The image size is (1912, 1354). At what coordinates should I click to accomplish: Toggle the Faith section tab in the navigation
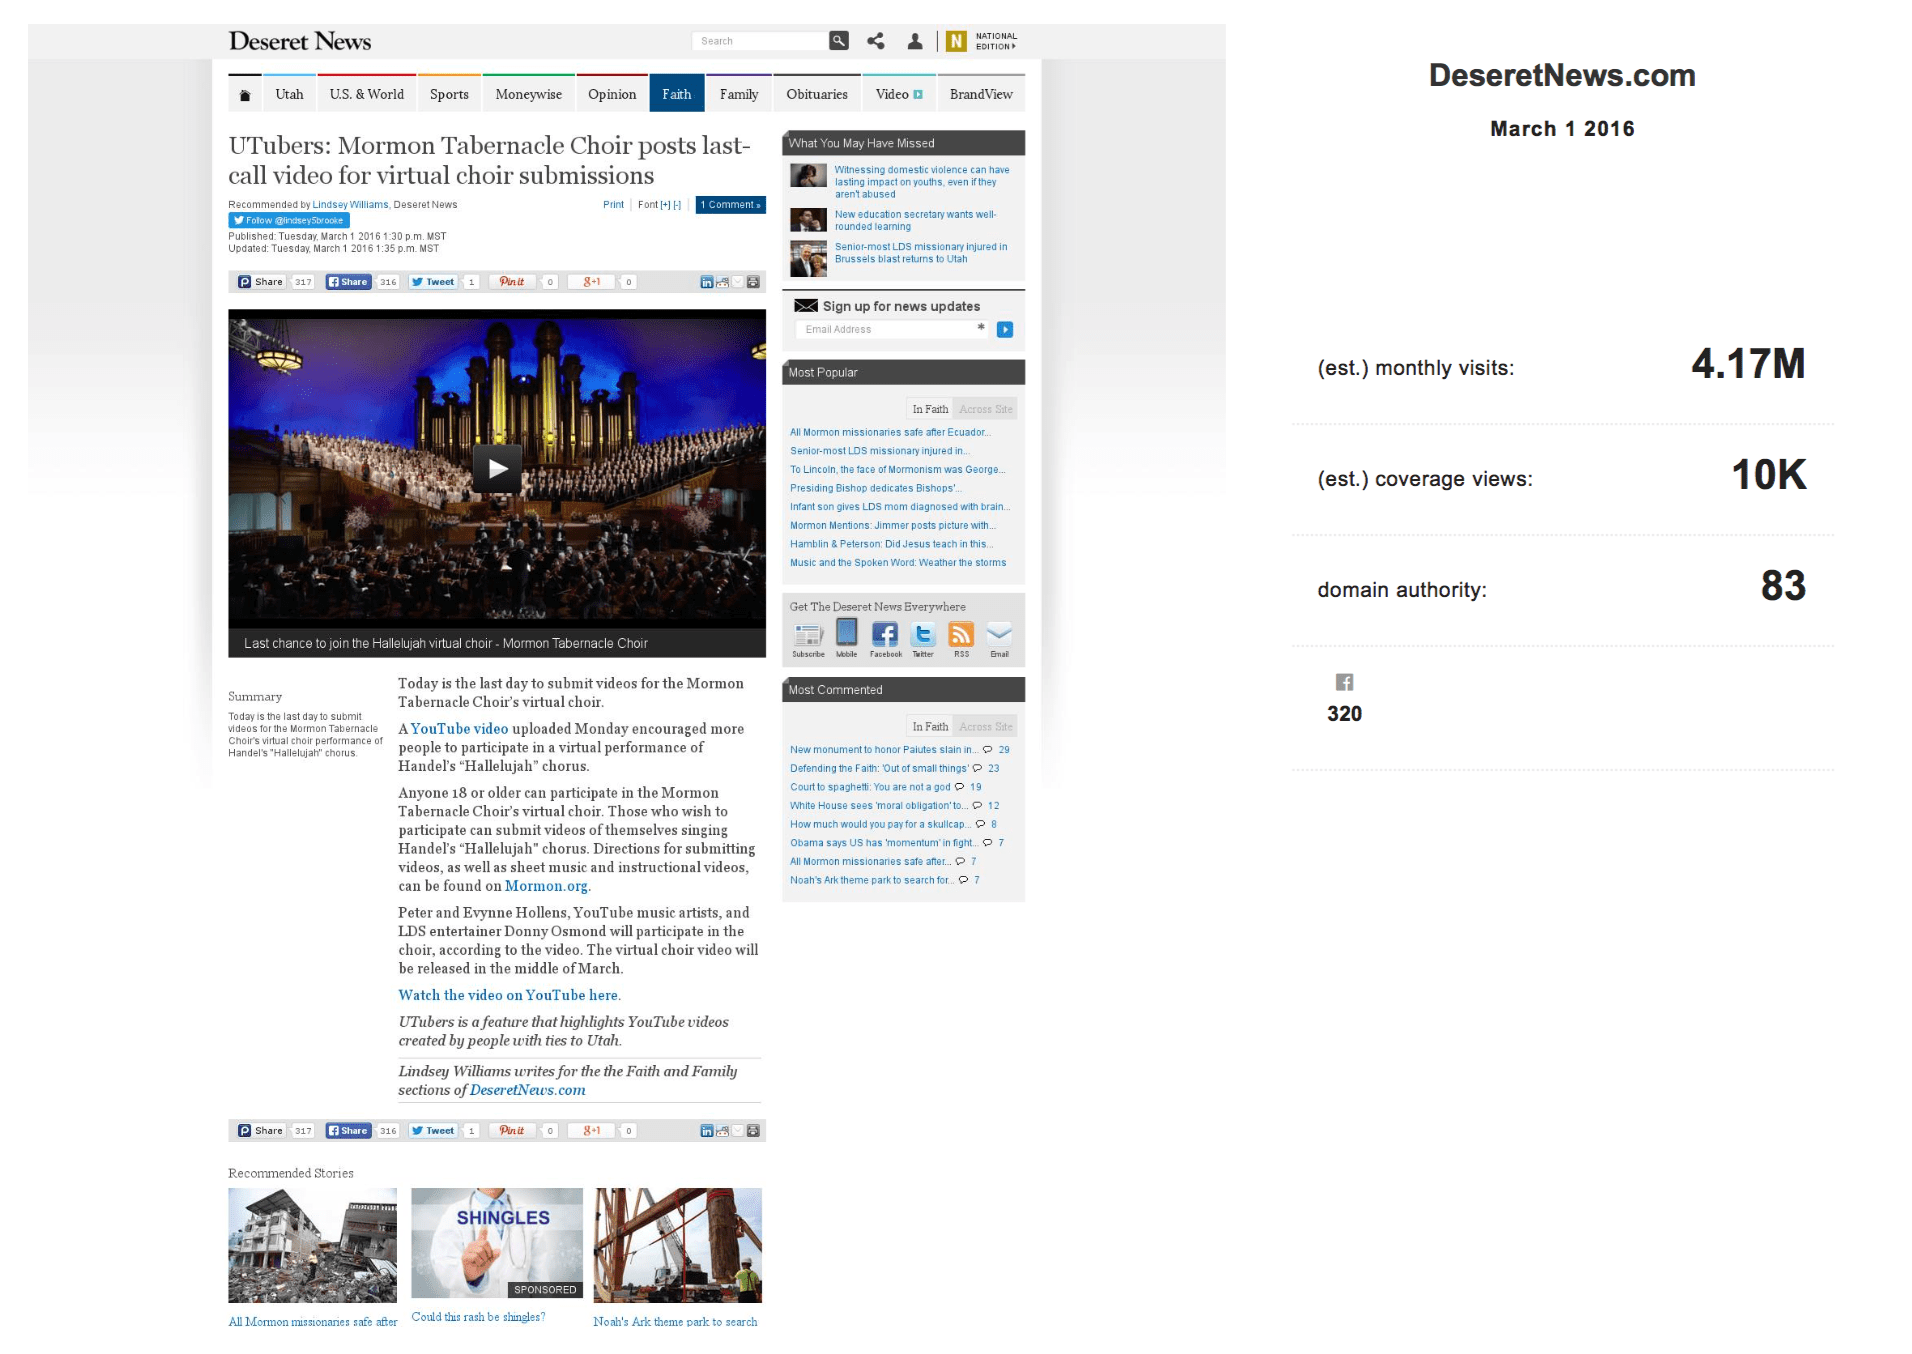click(x=677, y=93)
